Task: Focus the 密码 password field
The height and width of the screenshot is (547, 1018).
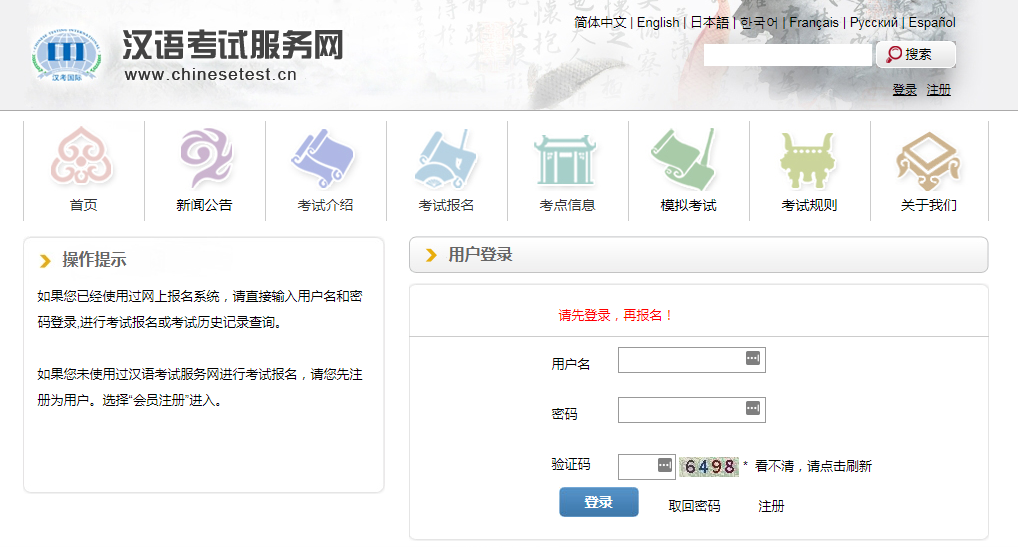Action: pyautogui.click(x=681, y=410)
